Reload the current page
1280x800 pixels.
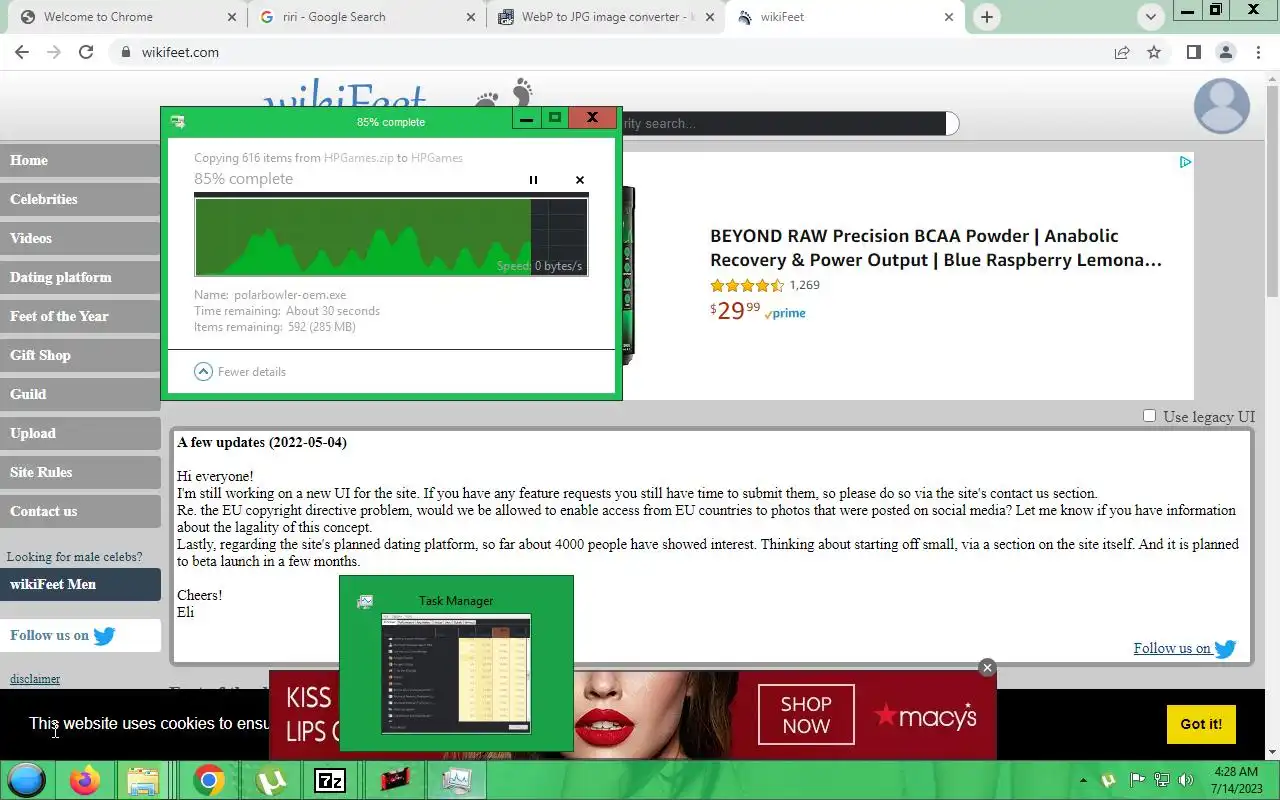pyautogui.click(x=86, y=52)
